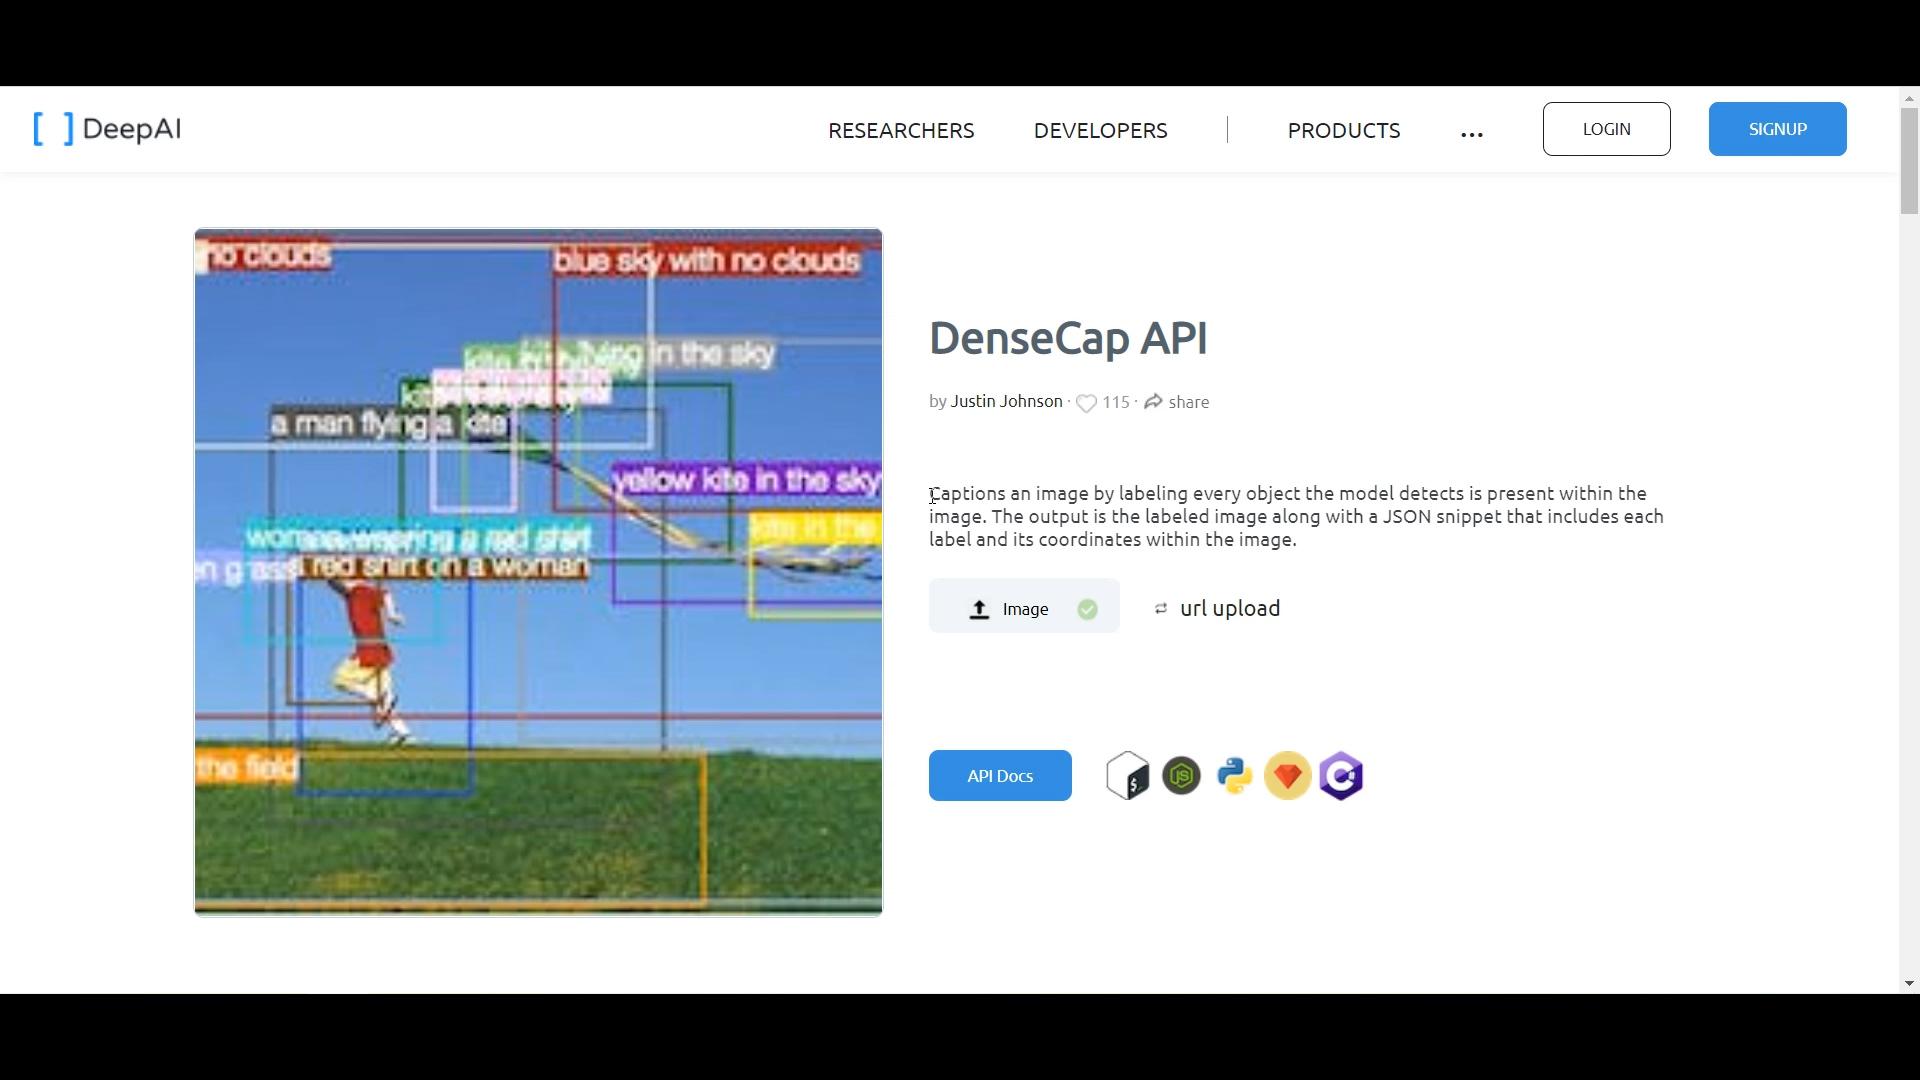Open the PRODUCTS menu
1920x1080 pixels.
(x=1343, y=131)
